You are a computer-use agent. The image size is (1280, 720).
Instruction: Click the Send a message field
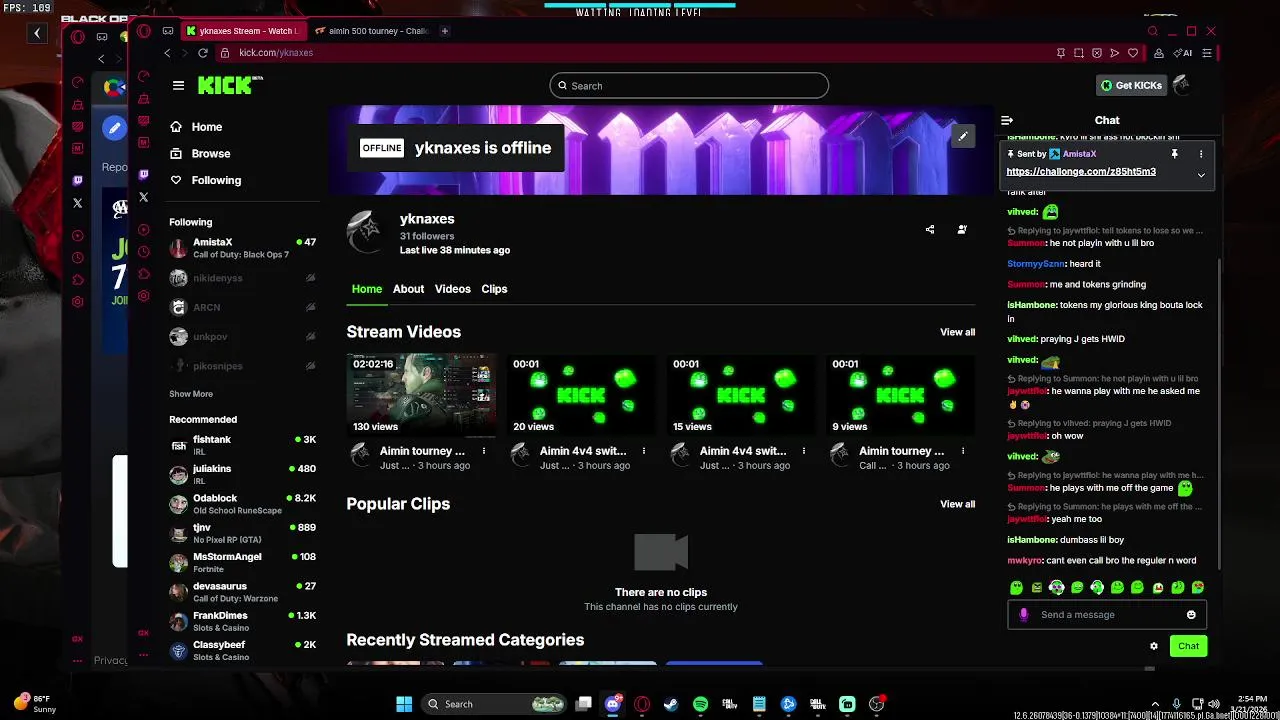click(x=1106, y=615)
